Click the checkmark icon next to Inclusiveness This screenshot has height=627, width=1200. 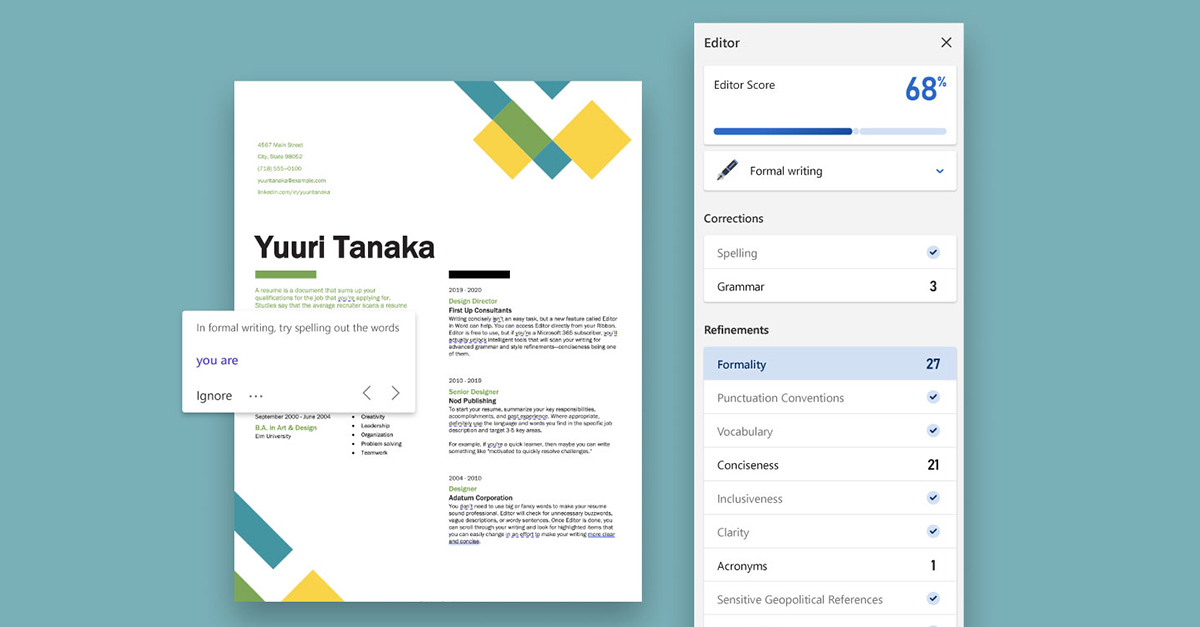tap(933, 498)
